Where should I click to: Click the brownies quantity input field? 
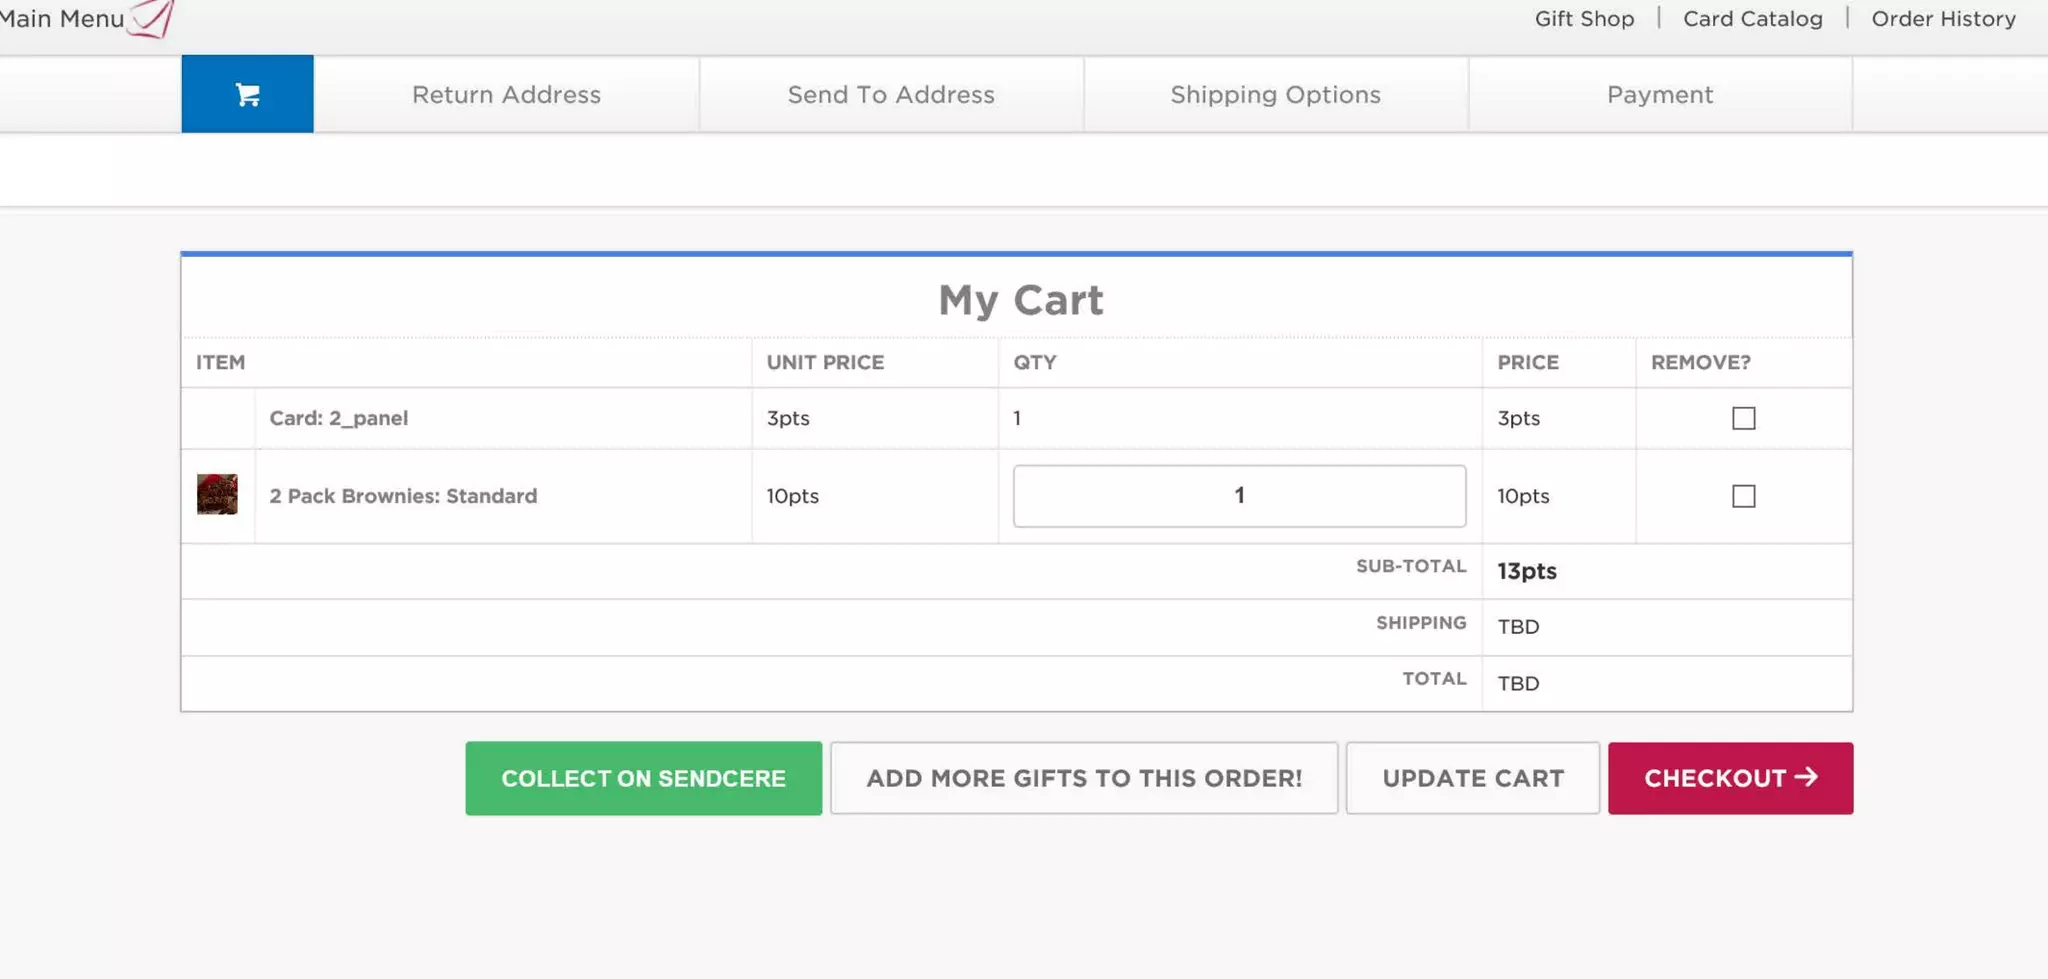tap(1239, 496)
